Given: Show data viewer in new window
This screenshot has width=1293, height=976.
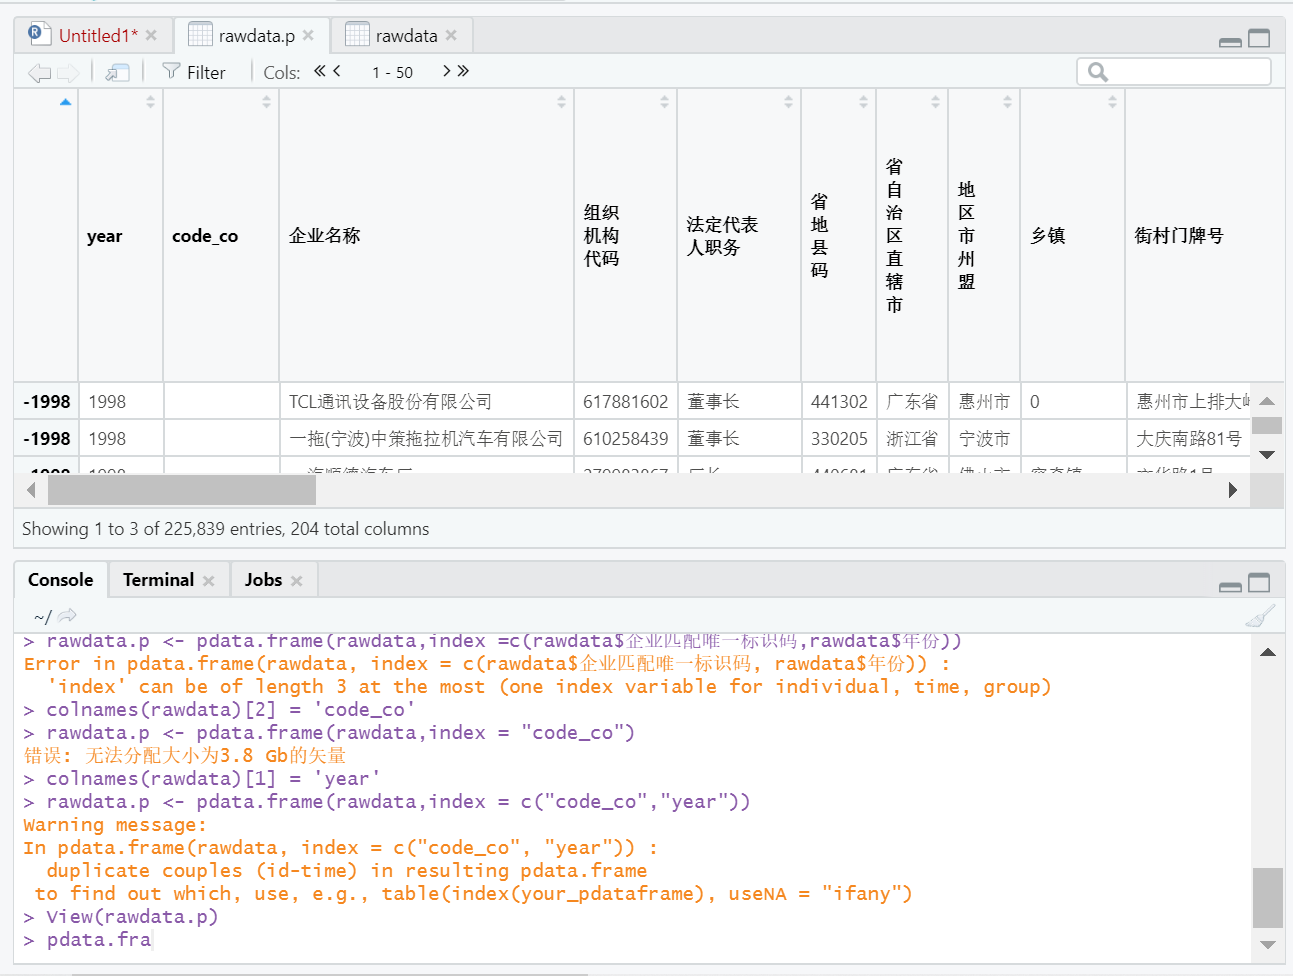Looking at the screenshot, I should pyautogui.click(x=118, y=72).
